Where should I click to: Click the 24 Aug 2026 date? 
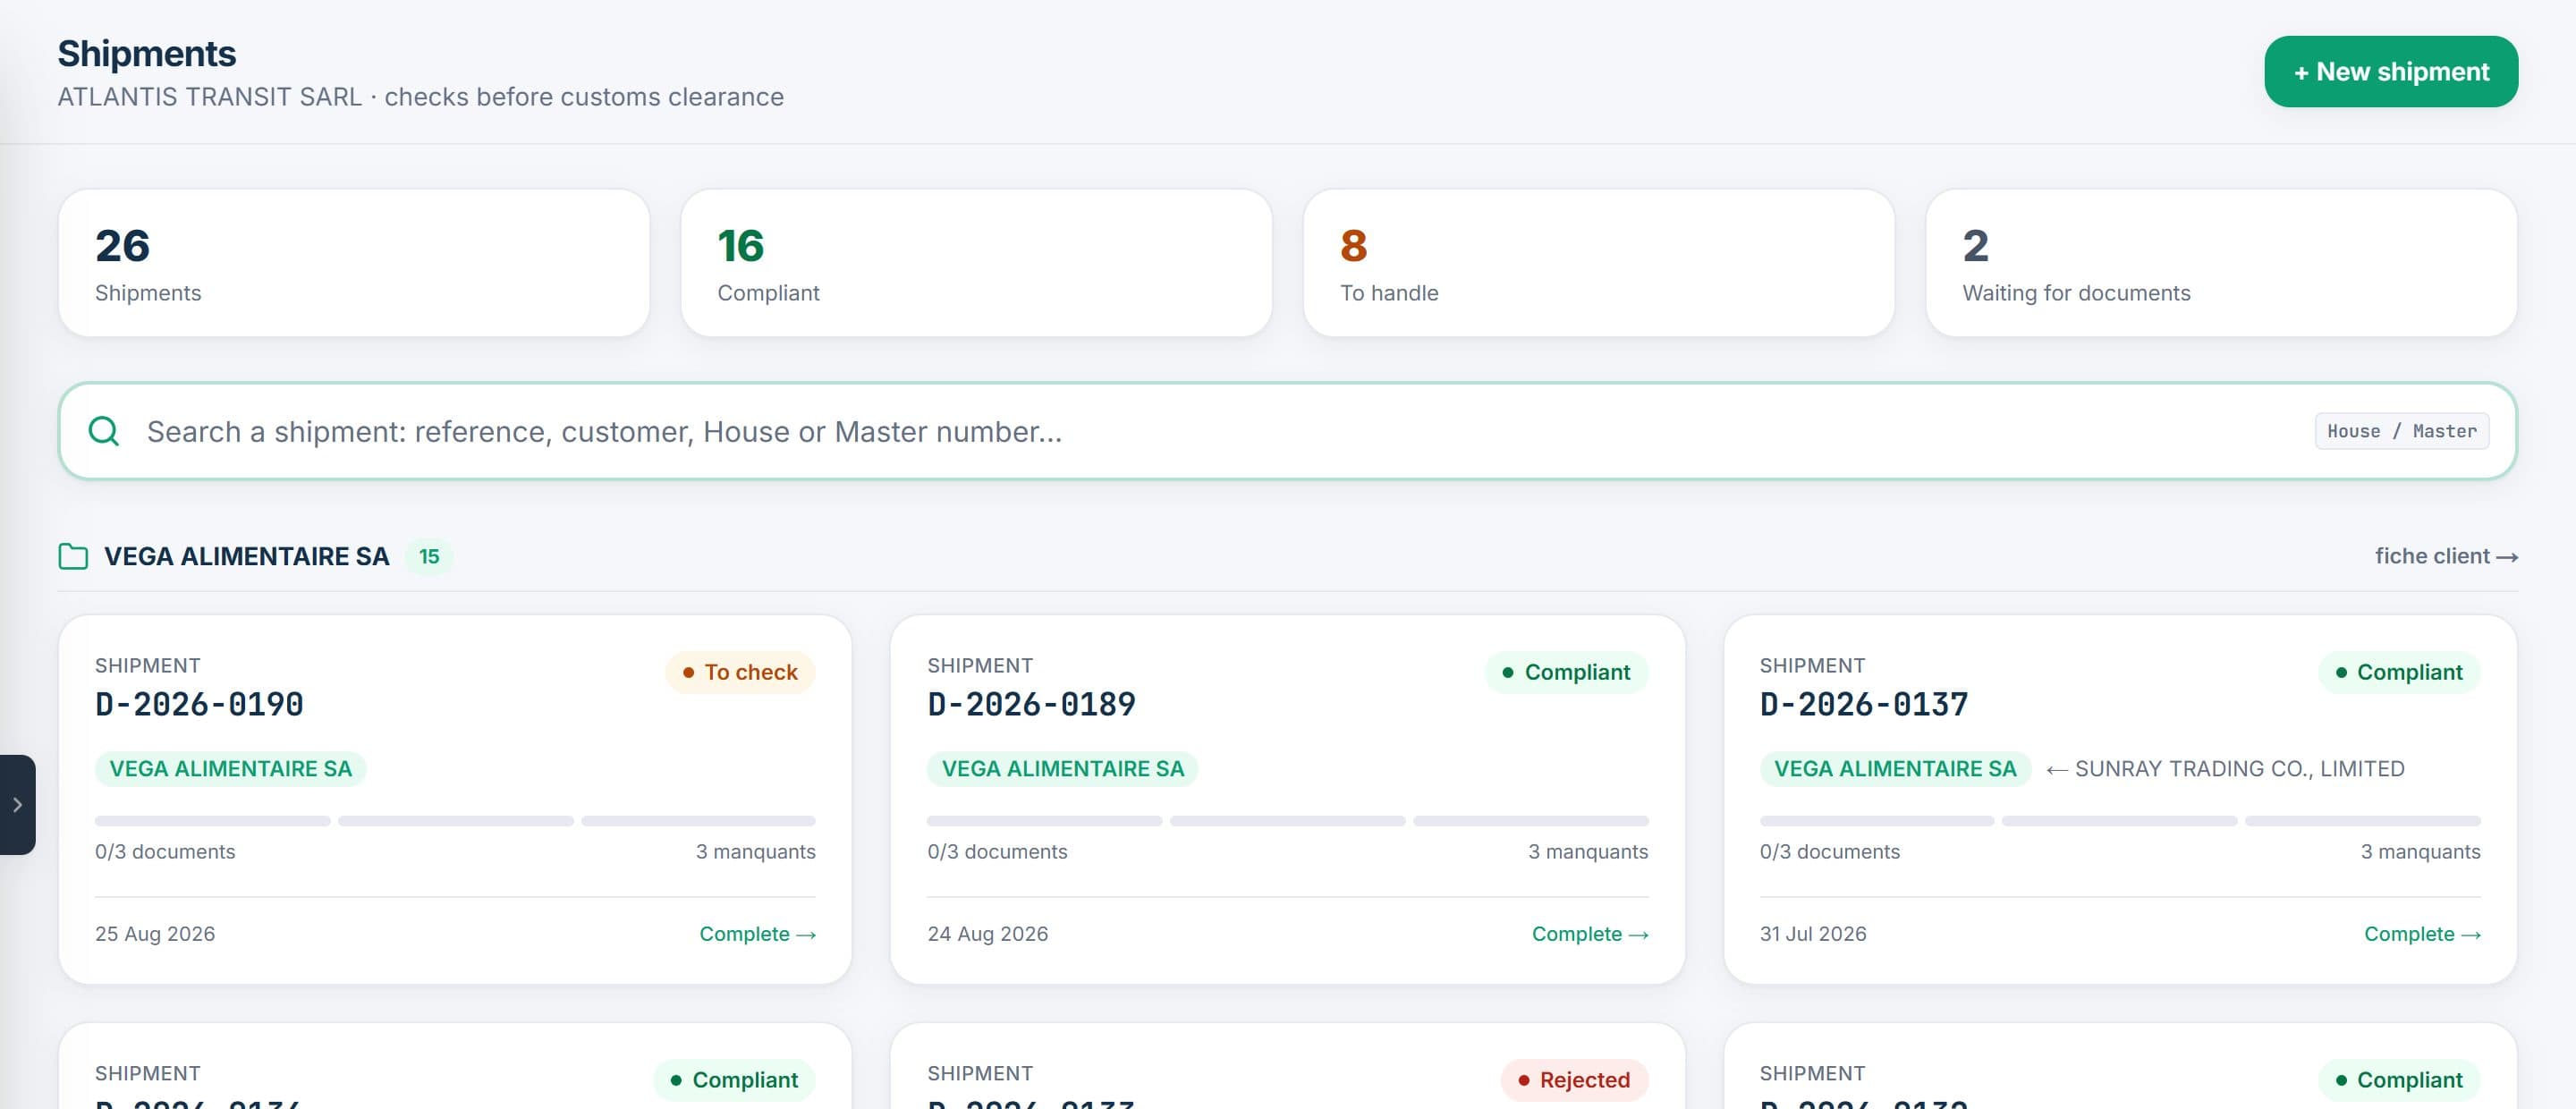(987, 934)
